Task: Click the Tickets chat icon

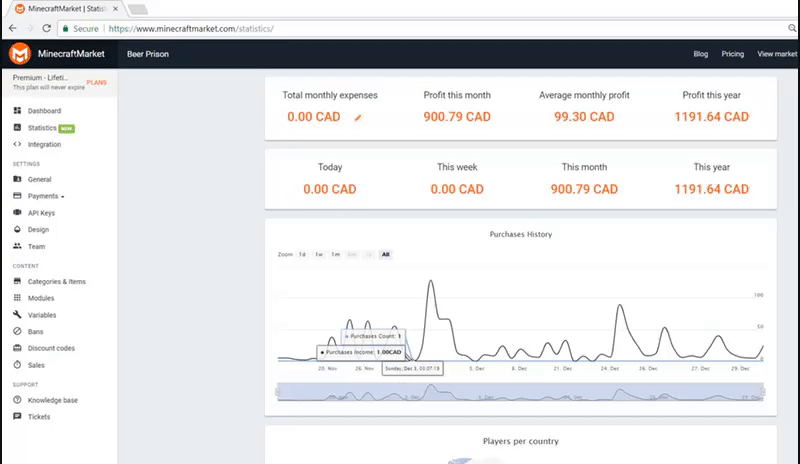Action: [x=17, y=416]
